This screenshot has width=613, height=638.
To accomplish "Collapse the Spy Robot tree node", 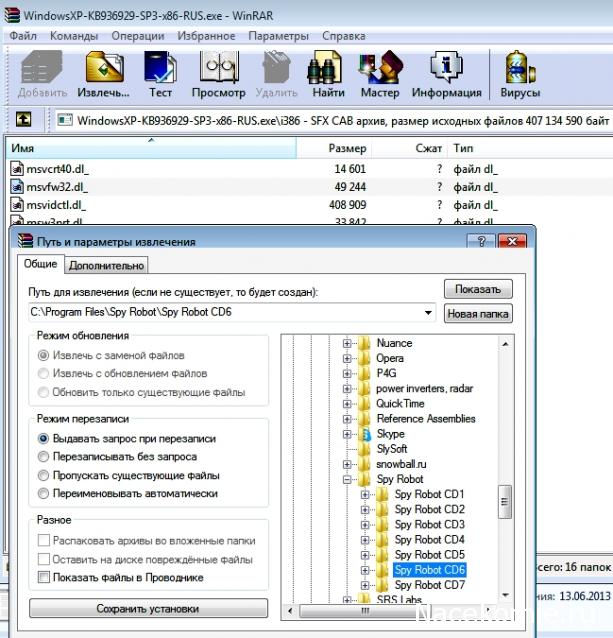I will coord(347,479).
